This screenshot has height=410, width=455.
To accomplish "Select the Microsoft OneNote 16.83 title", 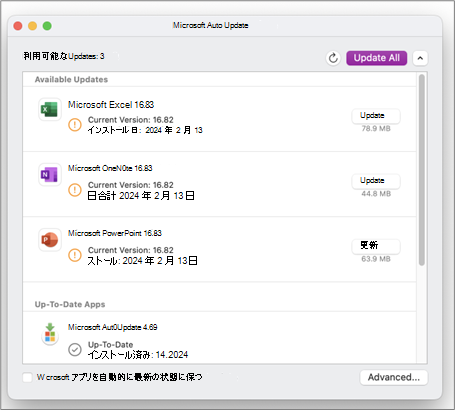I will click(110, 168).
